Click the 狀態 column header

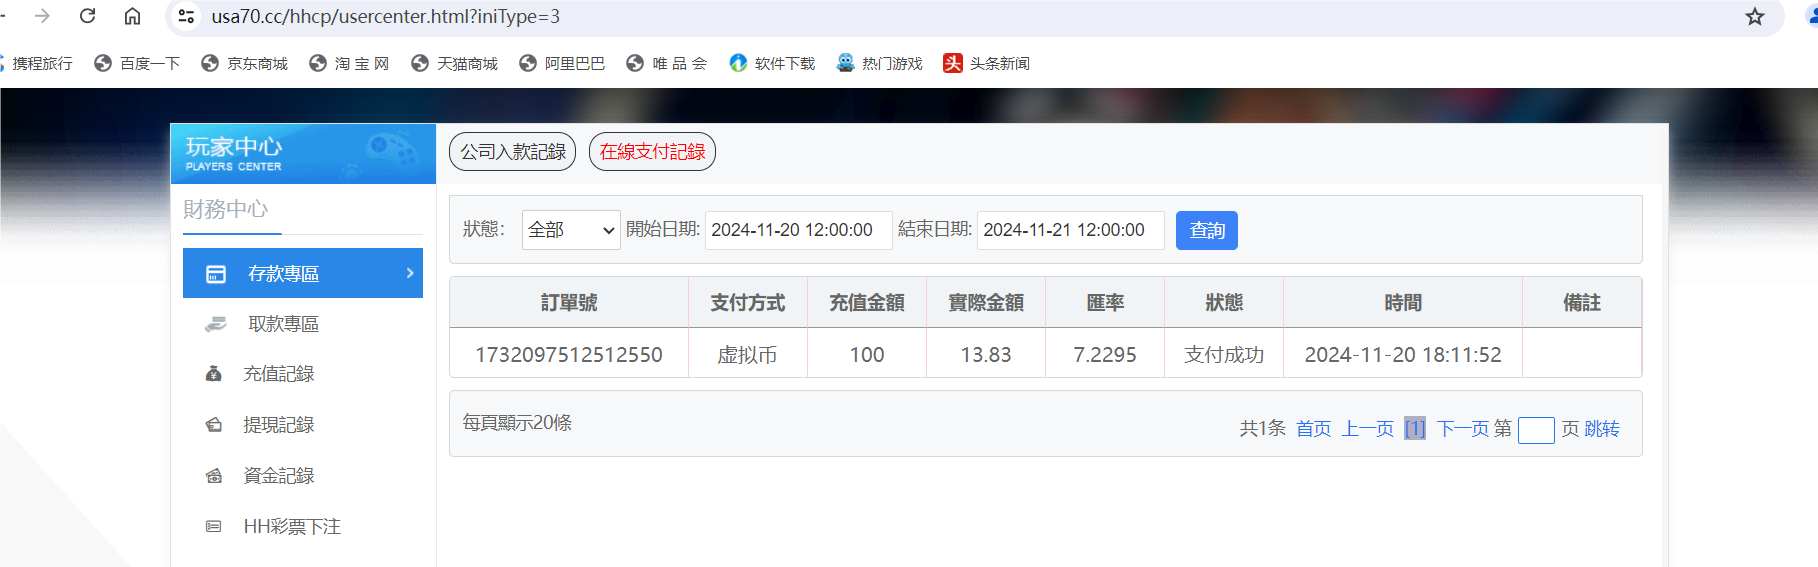tap(1224, 302)
